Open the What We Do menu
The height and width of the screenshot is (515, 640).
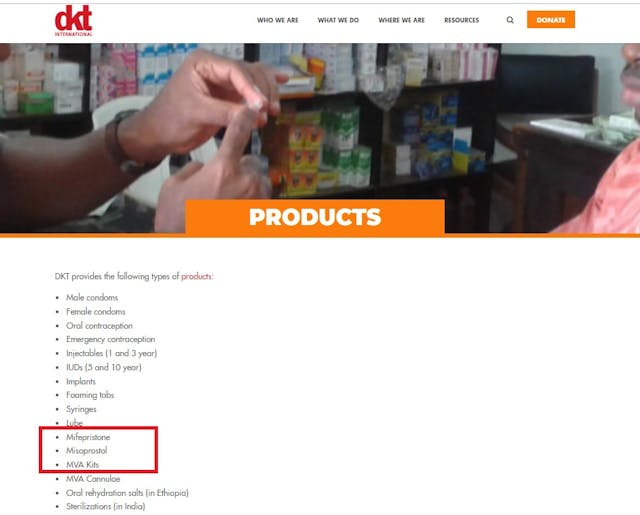[338, 20]
